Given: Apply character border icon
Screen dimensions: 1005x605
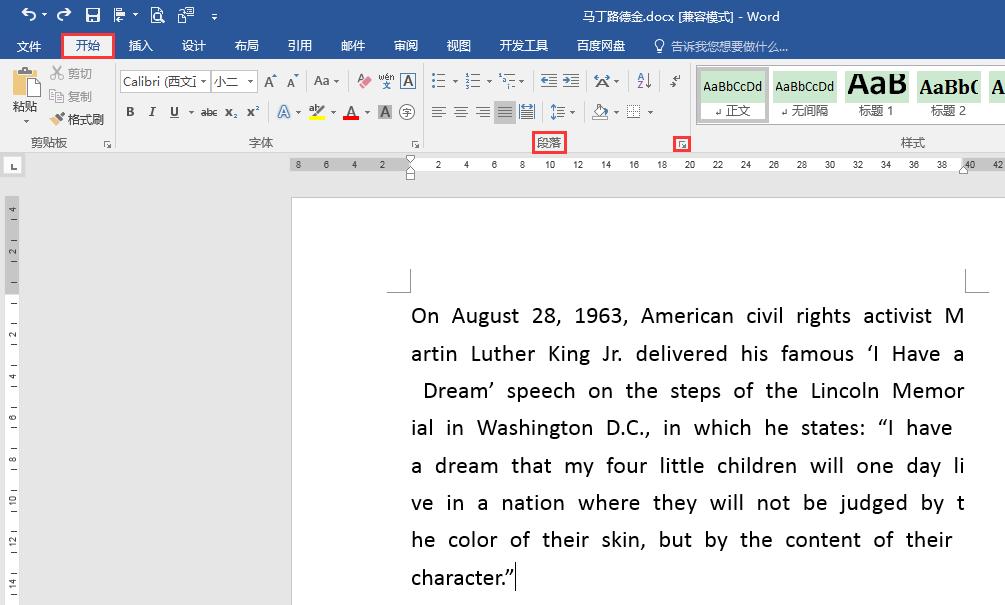Looking at the screenshot, I should pos(408,81).
